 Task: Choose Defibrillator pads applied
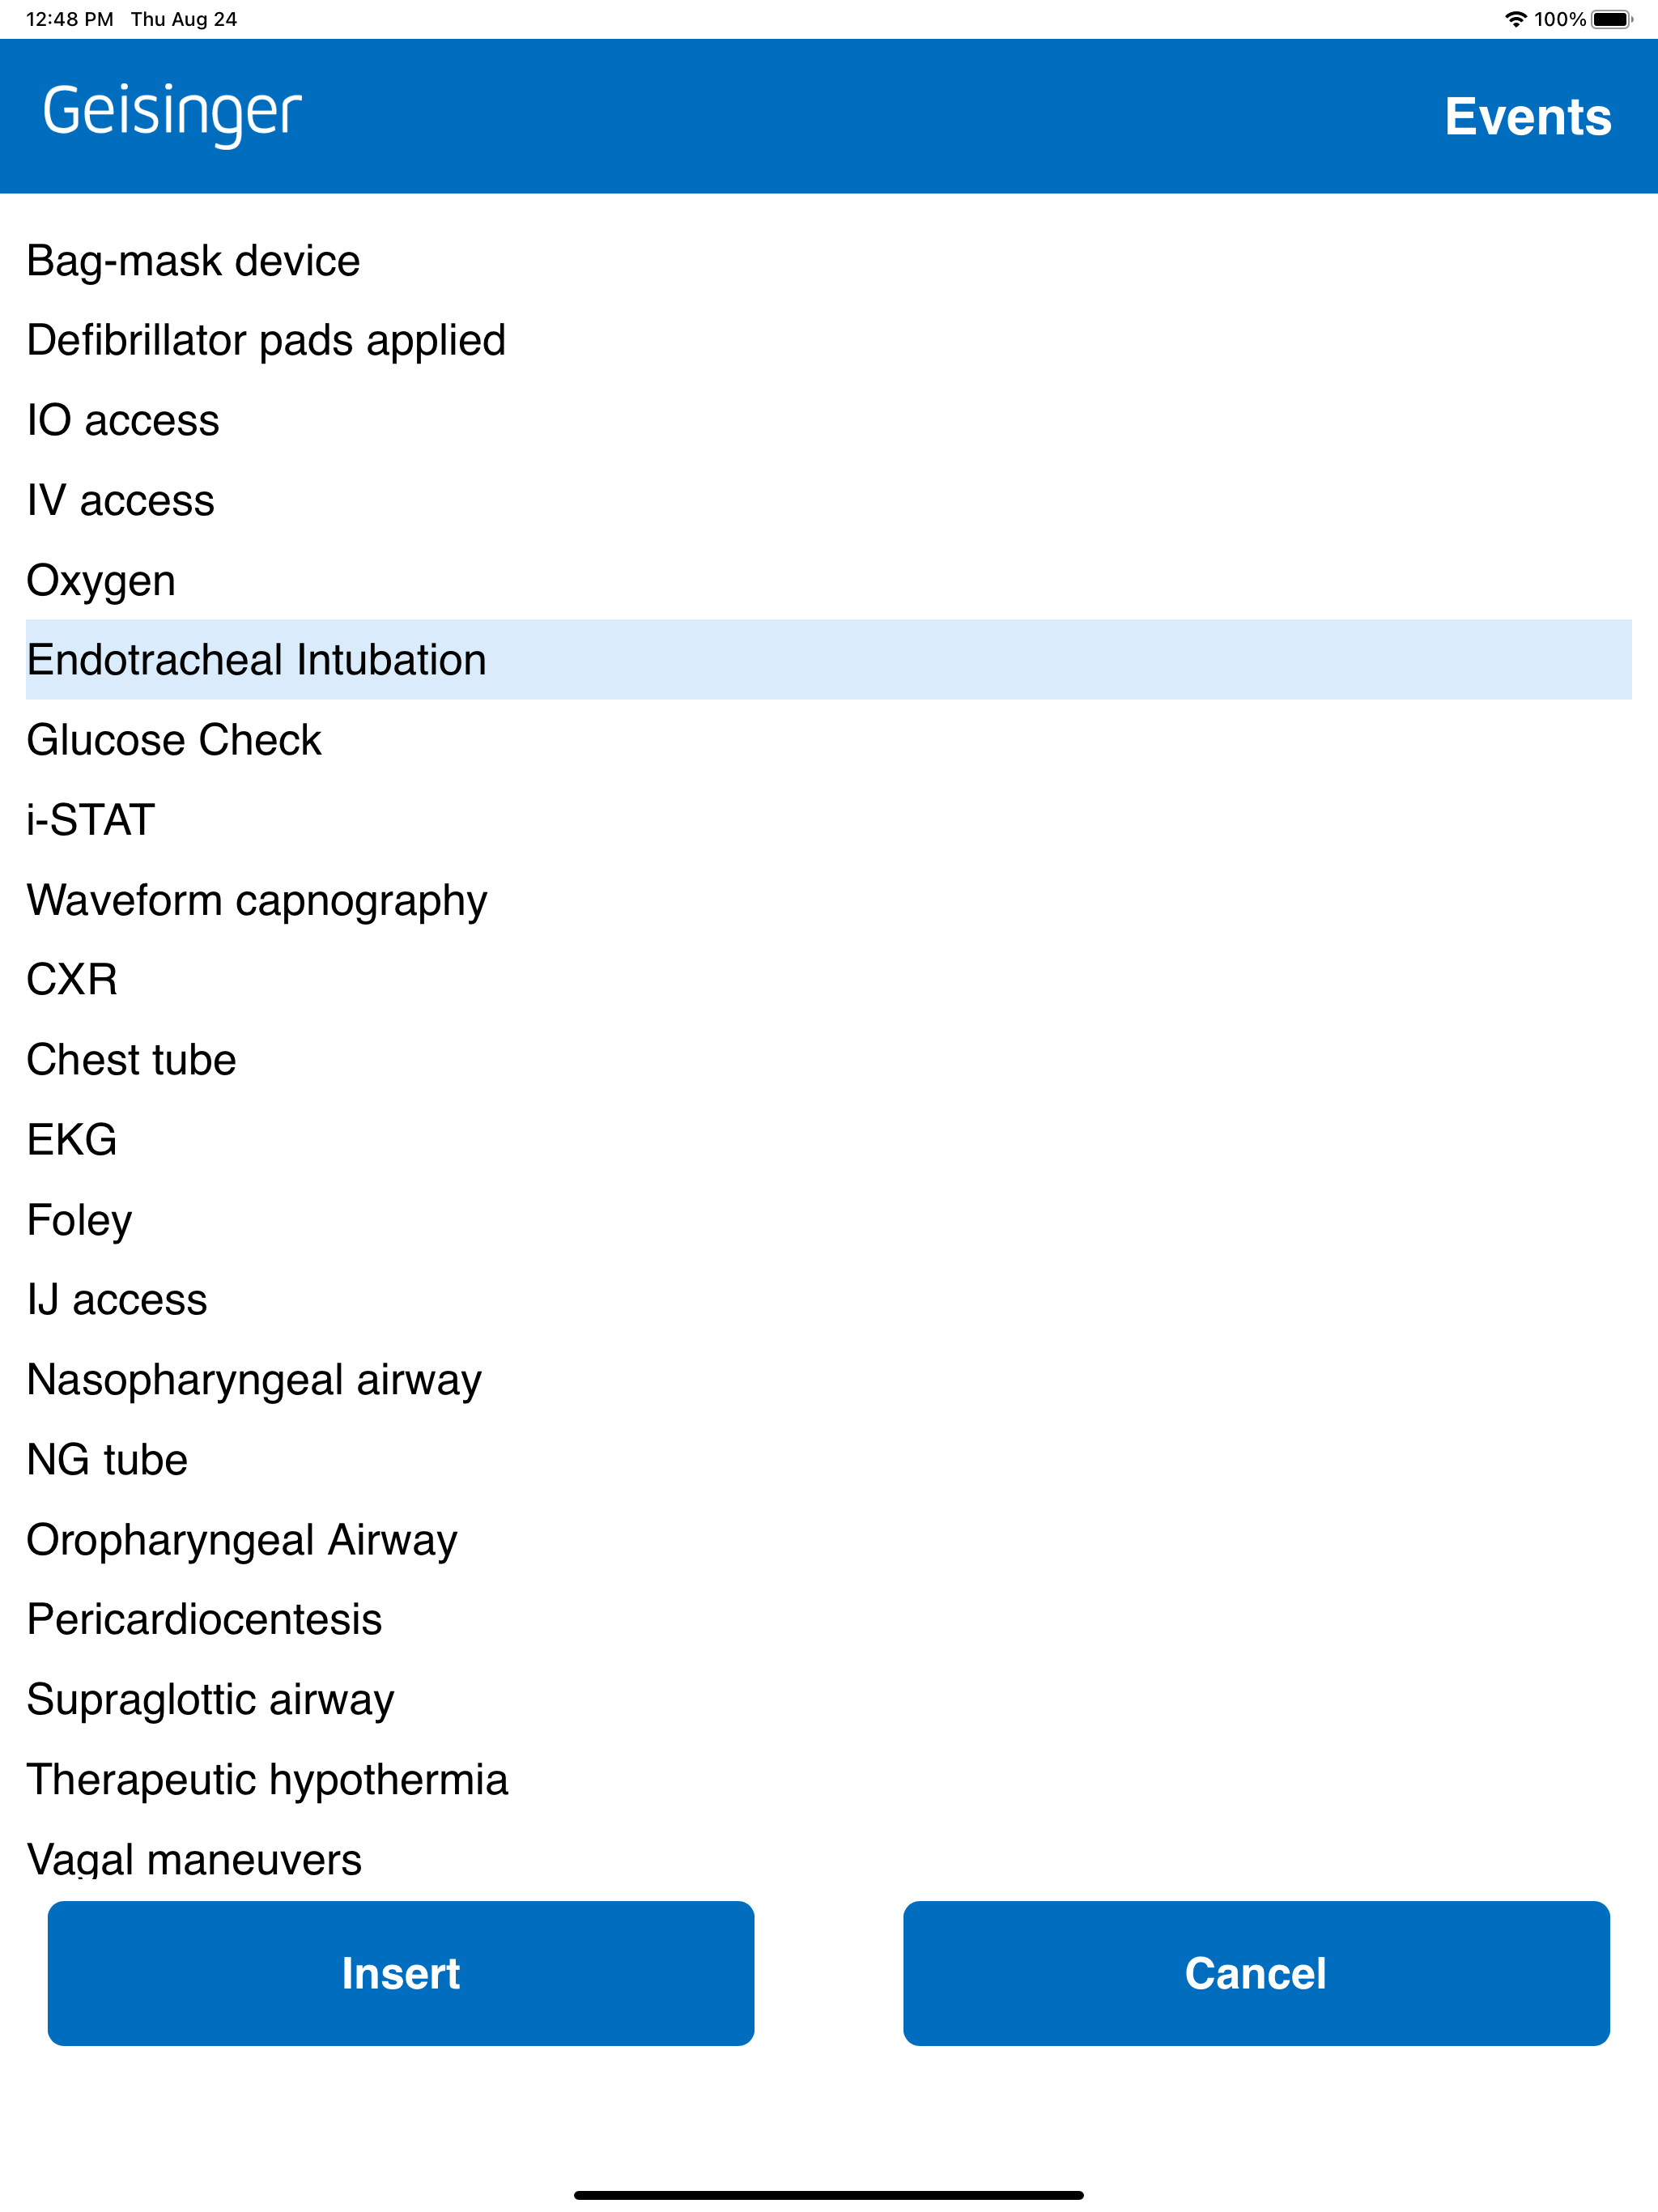click(828, 340)
